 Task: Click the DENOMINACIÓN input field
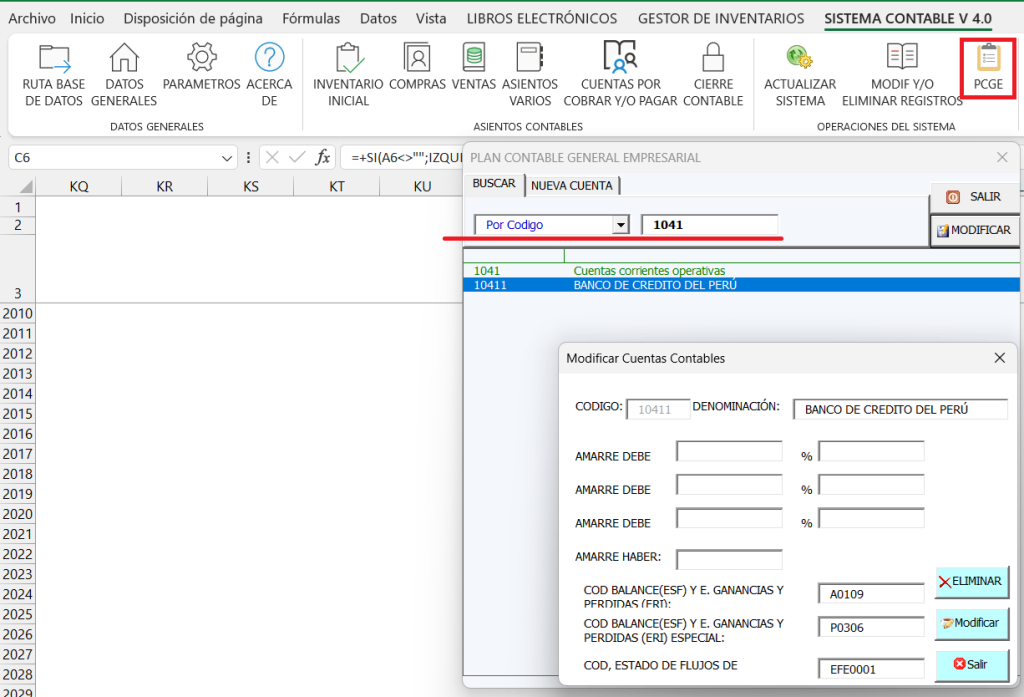click(x=900, y=410)
